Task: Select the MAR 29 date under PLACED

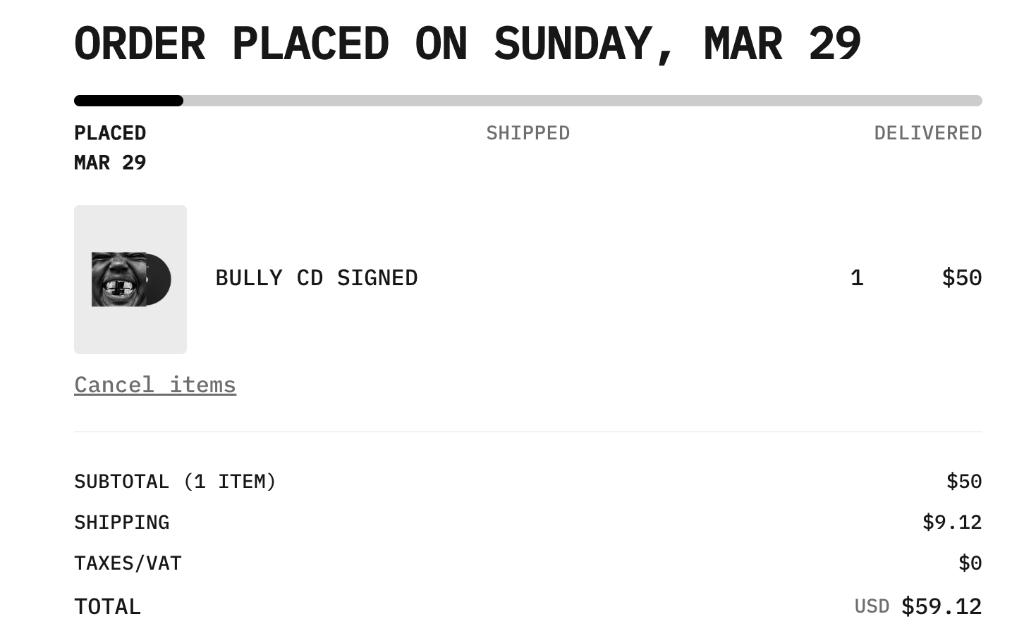Action: (x=109, y=162)
